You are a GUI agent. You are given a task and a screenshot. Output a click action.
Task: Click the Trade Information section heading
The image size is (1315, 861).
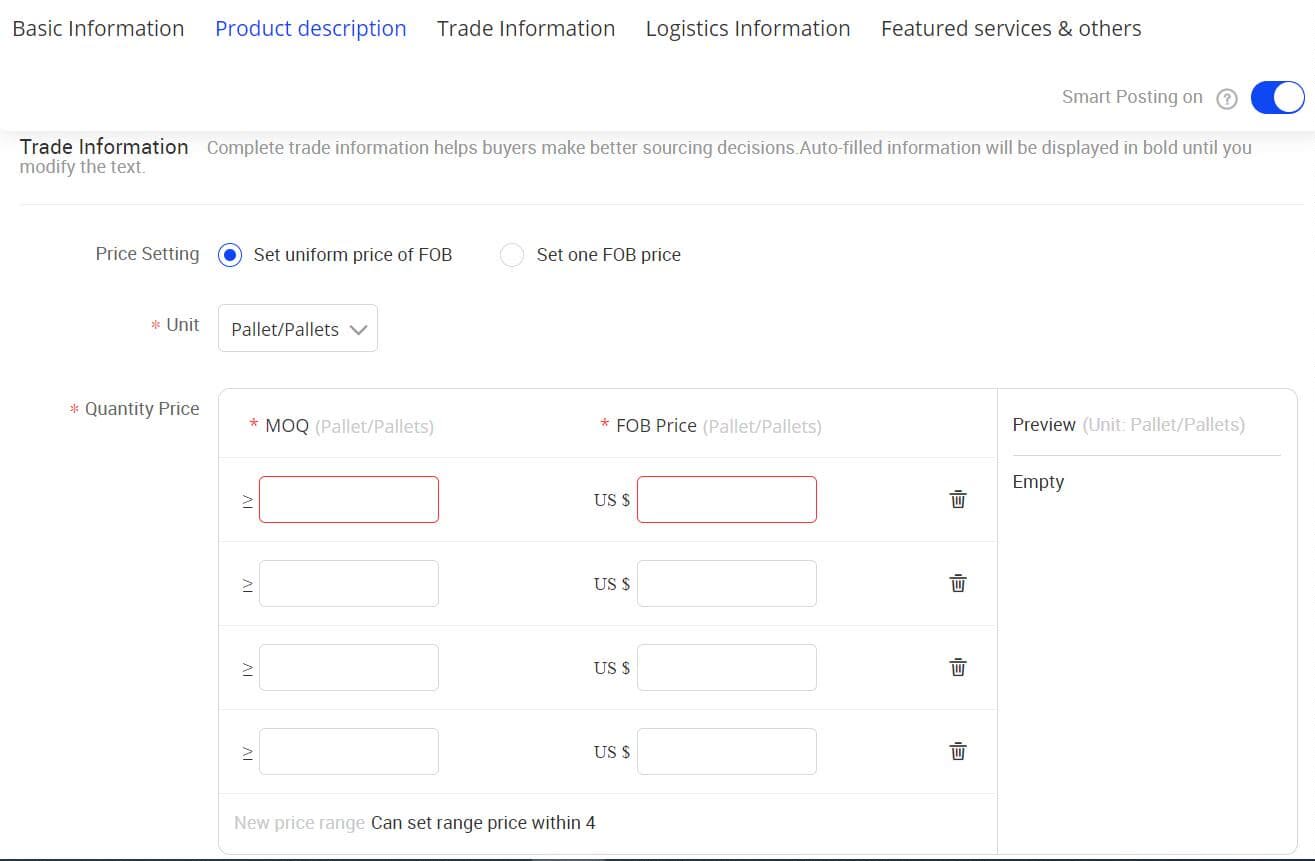click(104, 147)
